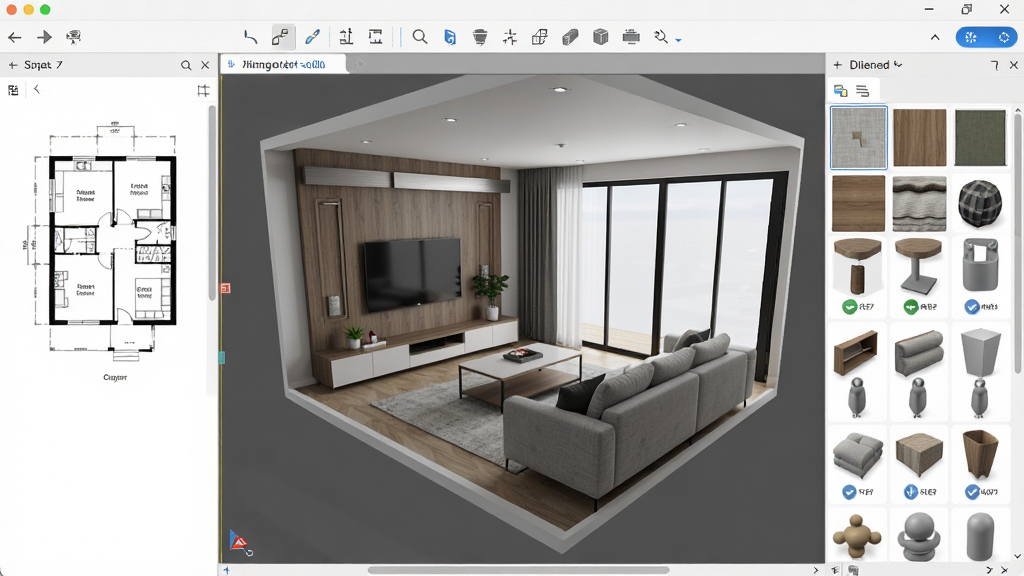
Task: Collapse the toolbar with the up chevron
Action: point(935,37)
